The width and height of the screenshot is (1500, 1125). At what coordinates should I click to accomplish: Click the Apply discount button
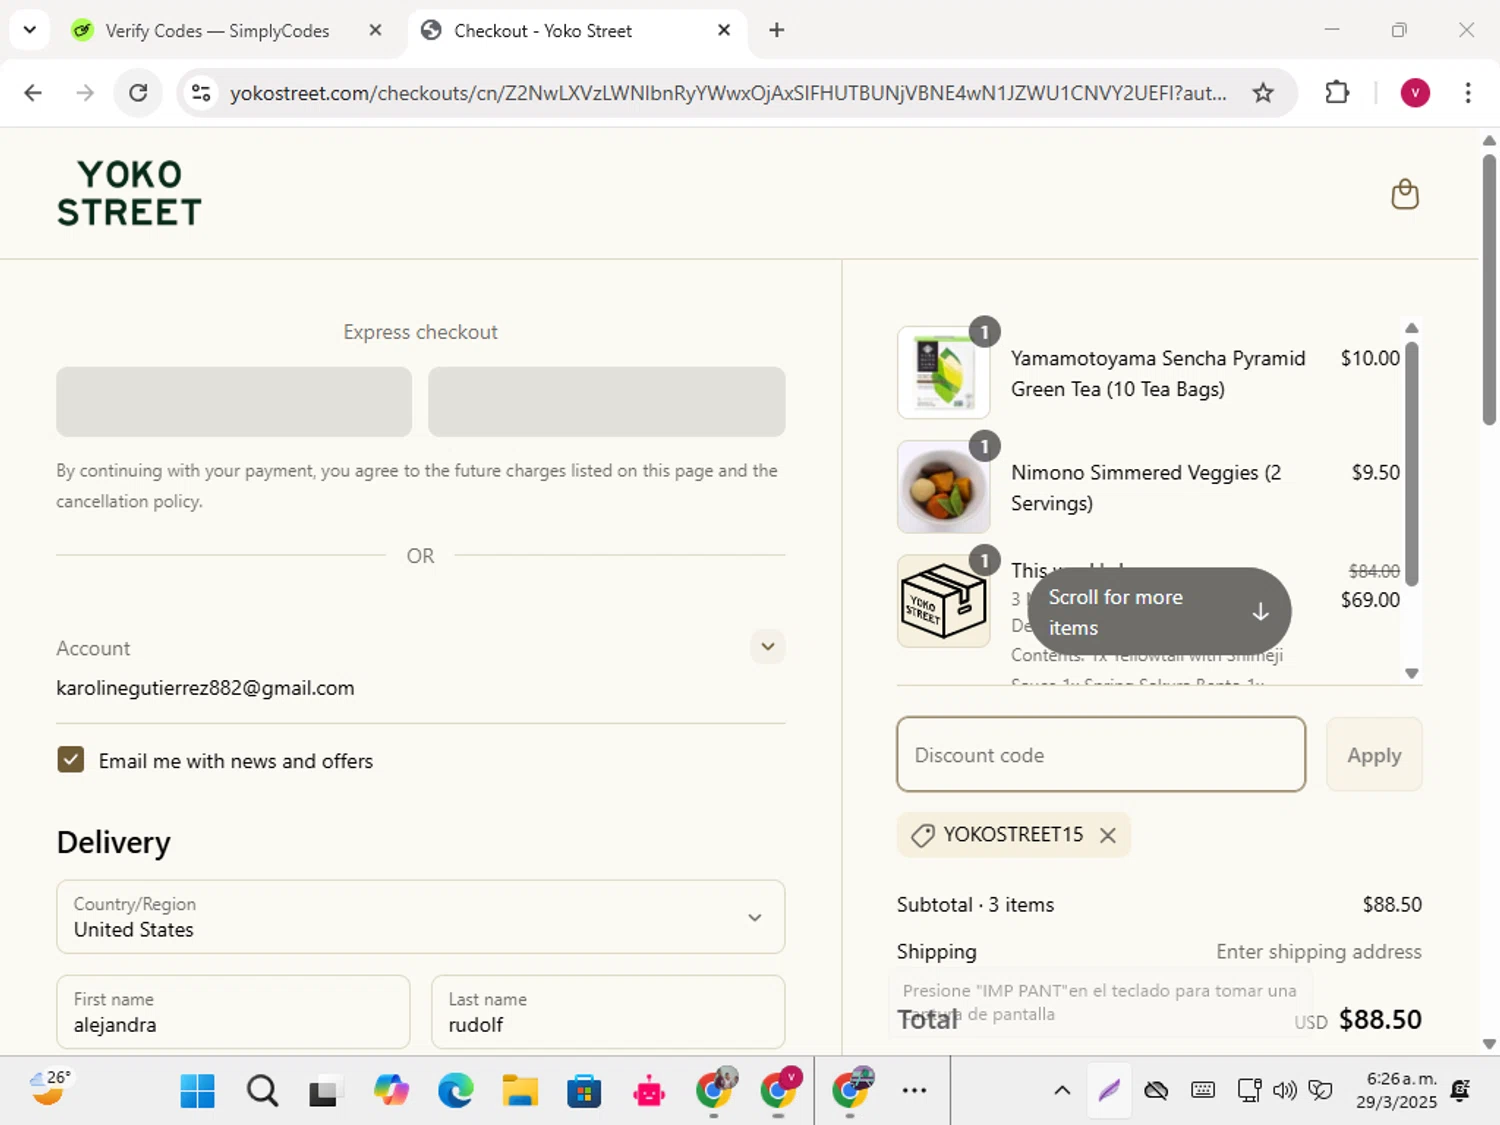point(1374,754)
